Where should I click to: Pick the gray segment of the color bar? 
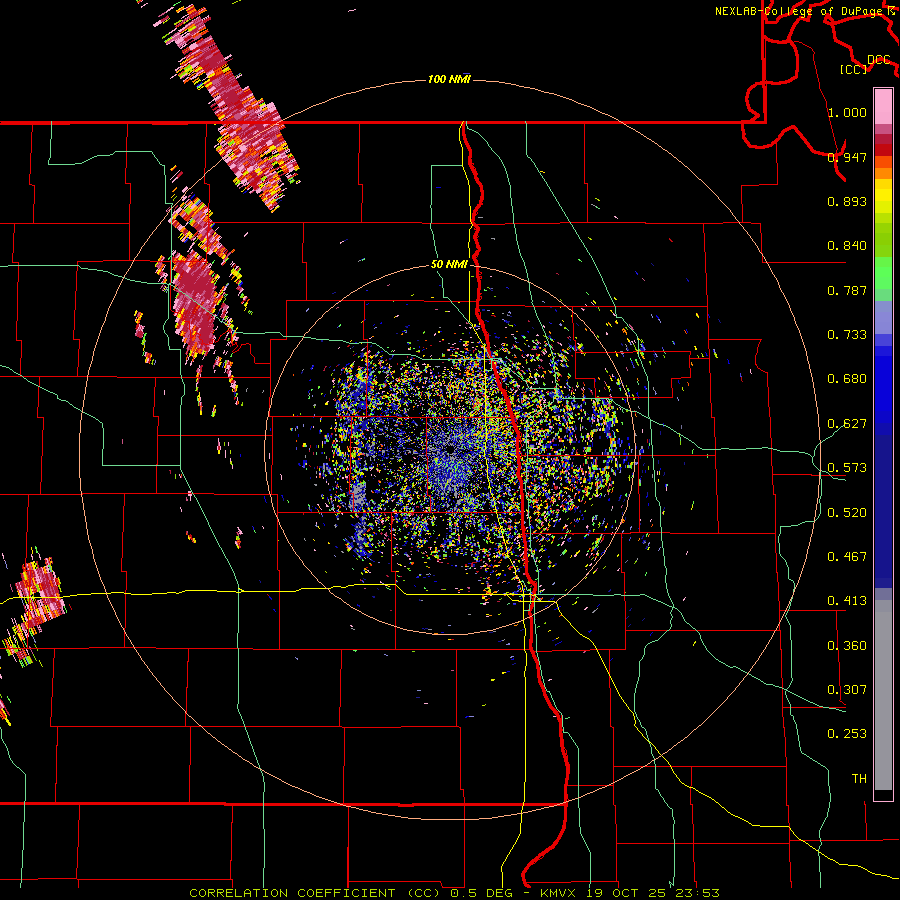click(883, 695)
